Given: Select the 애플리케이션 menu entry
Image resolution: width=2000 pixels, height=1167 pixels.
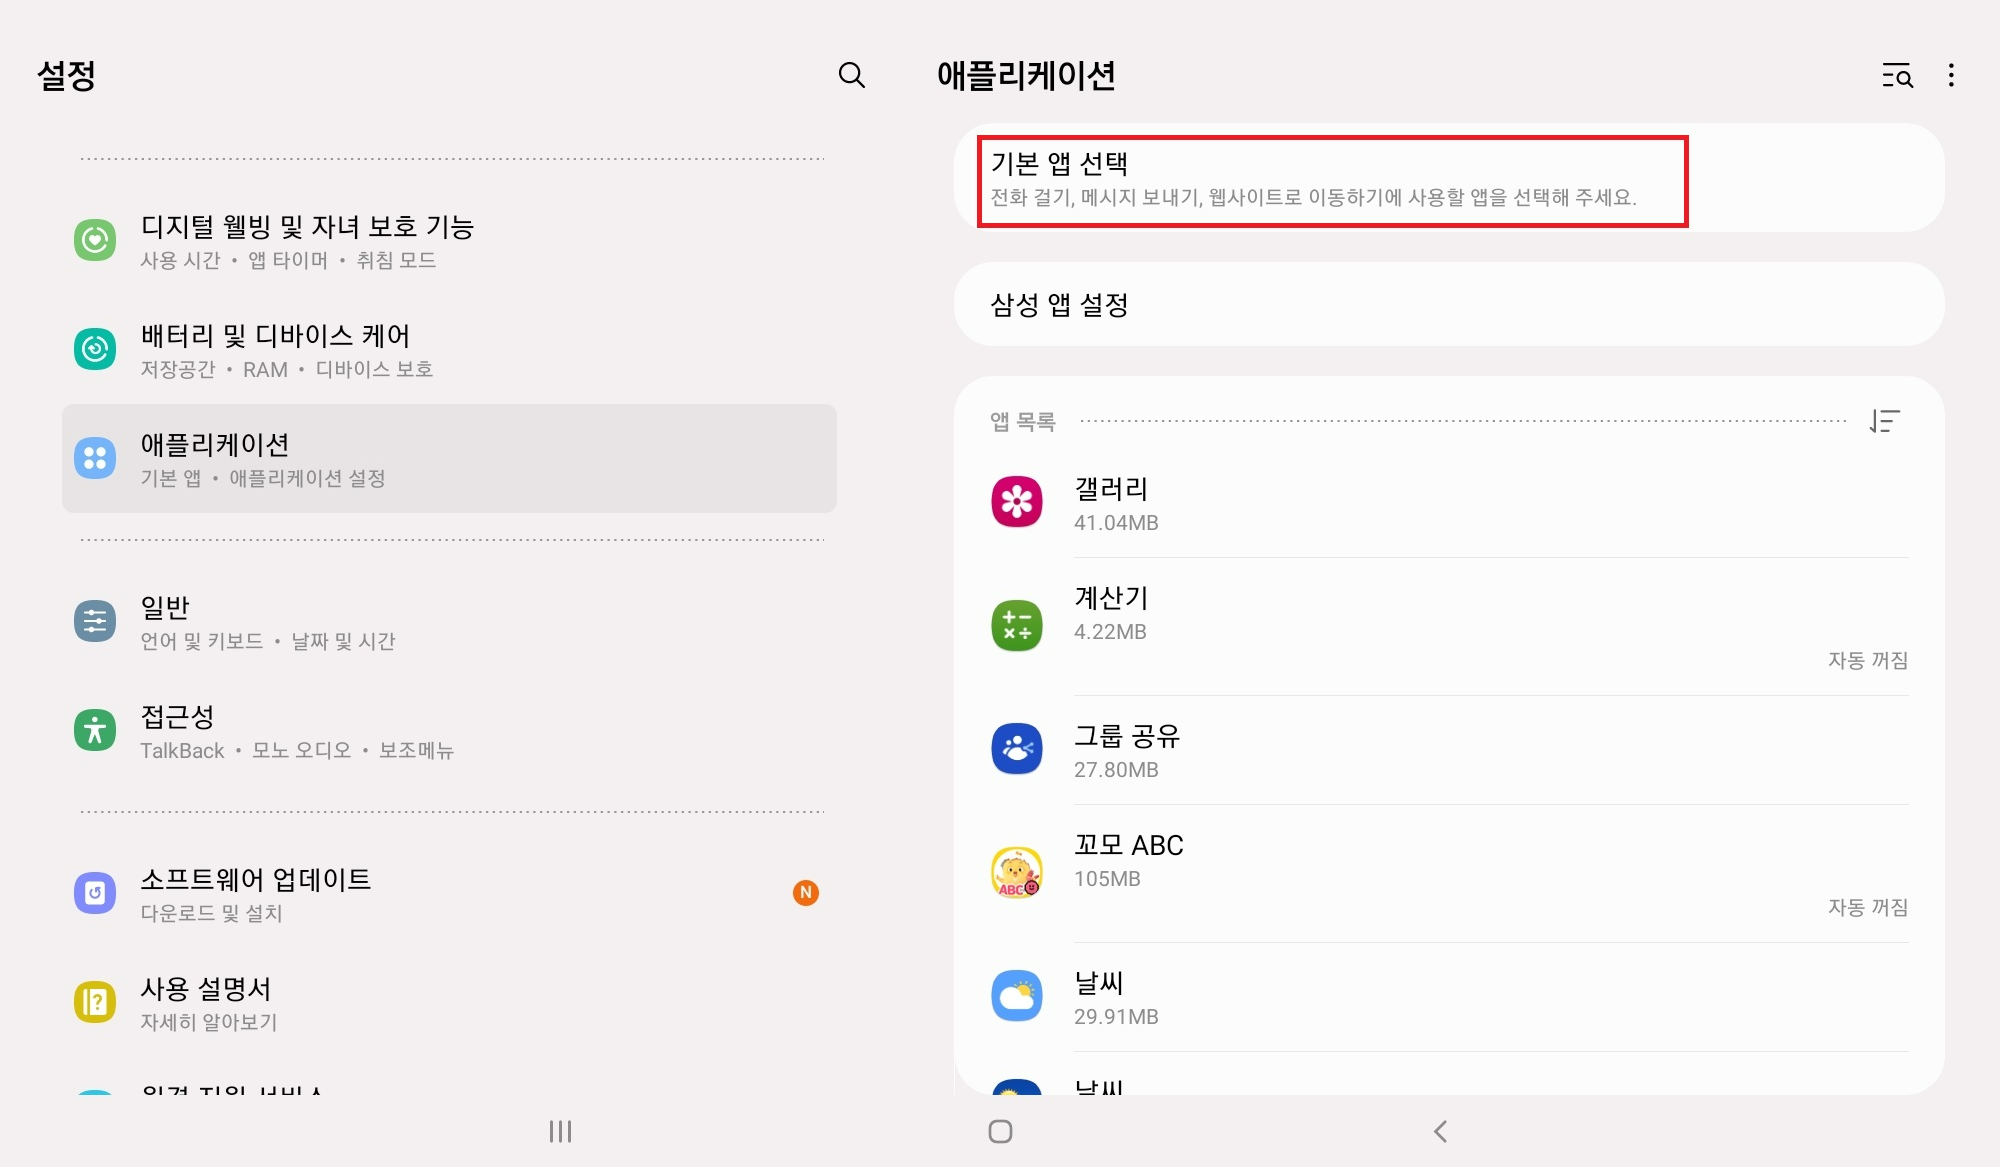Looking at the screenshot, I should tap(449, 459).
